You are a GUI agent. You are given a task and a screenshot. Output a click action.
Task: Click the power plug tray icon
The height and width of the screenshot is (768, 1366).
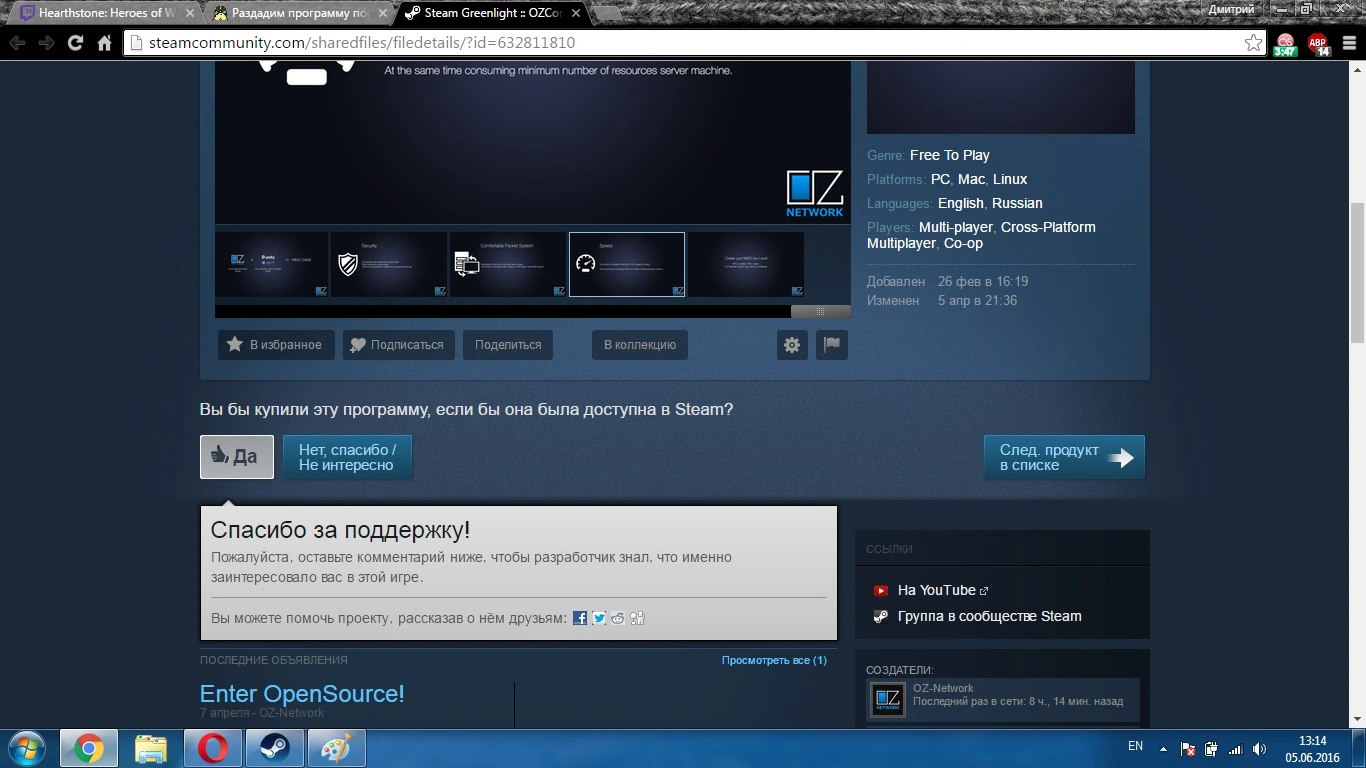(x=1212, y=749)
